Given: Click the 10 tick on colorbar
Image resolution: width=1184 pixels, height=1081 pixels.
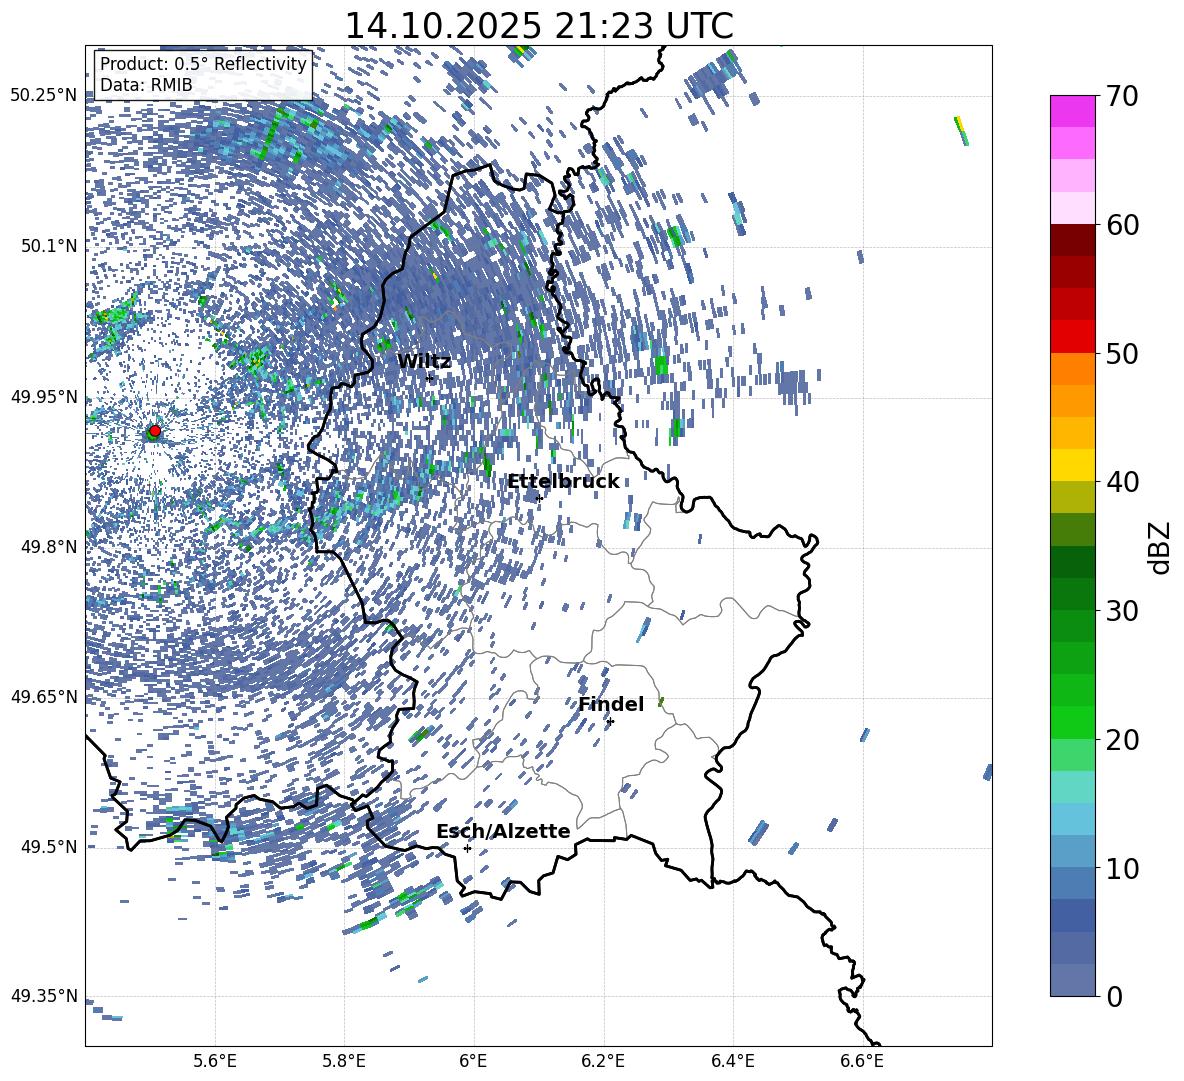Looking at the screenshot, I should click(1122, 869).
